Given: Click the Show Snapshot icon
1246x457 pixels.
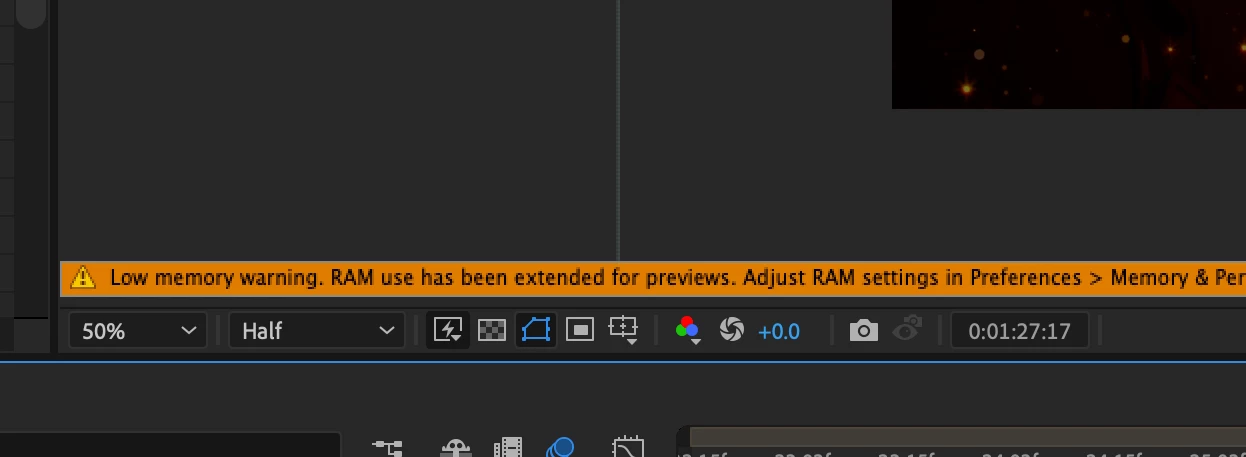Looking at the screenshot, I should click(x=907, y=330).
